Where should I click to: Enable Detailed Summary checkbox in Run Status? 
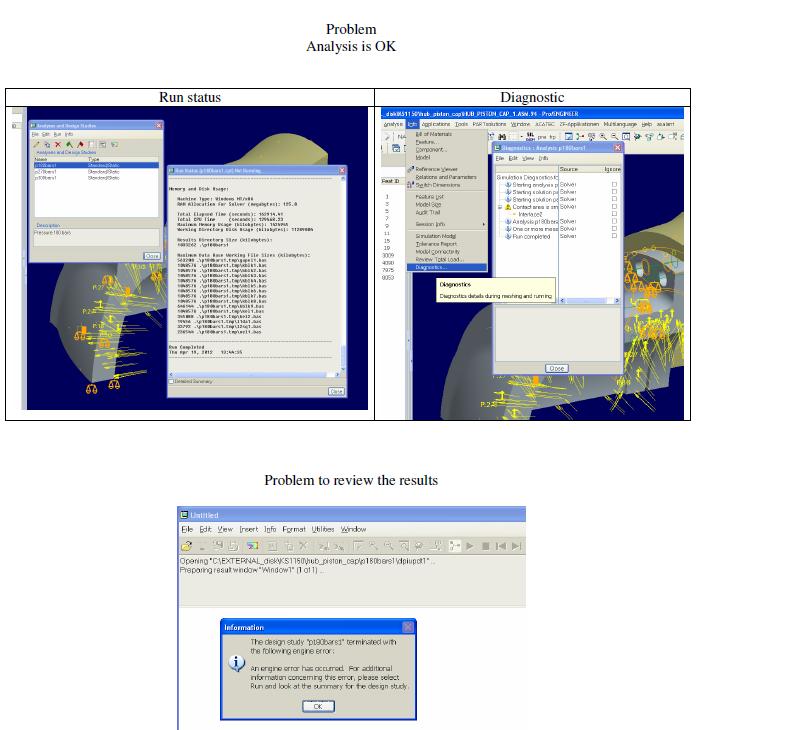(x=171, y=381)
